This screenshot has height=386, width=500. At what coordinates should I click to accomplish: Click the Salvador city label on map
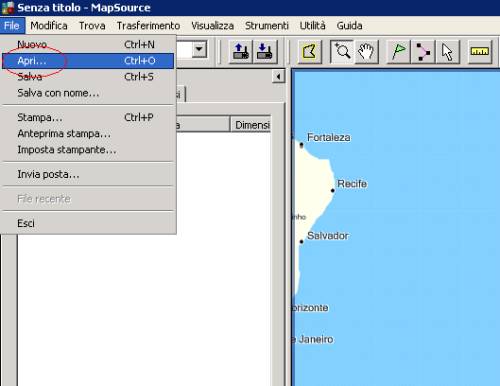coord(328,236)
